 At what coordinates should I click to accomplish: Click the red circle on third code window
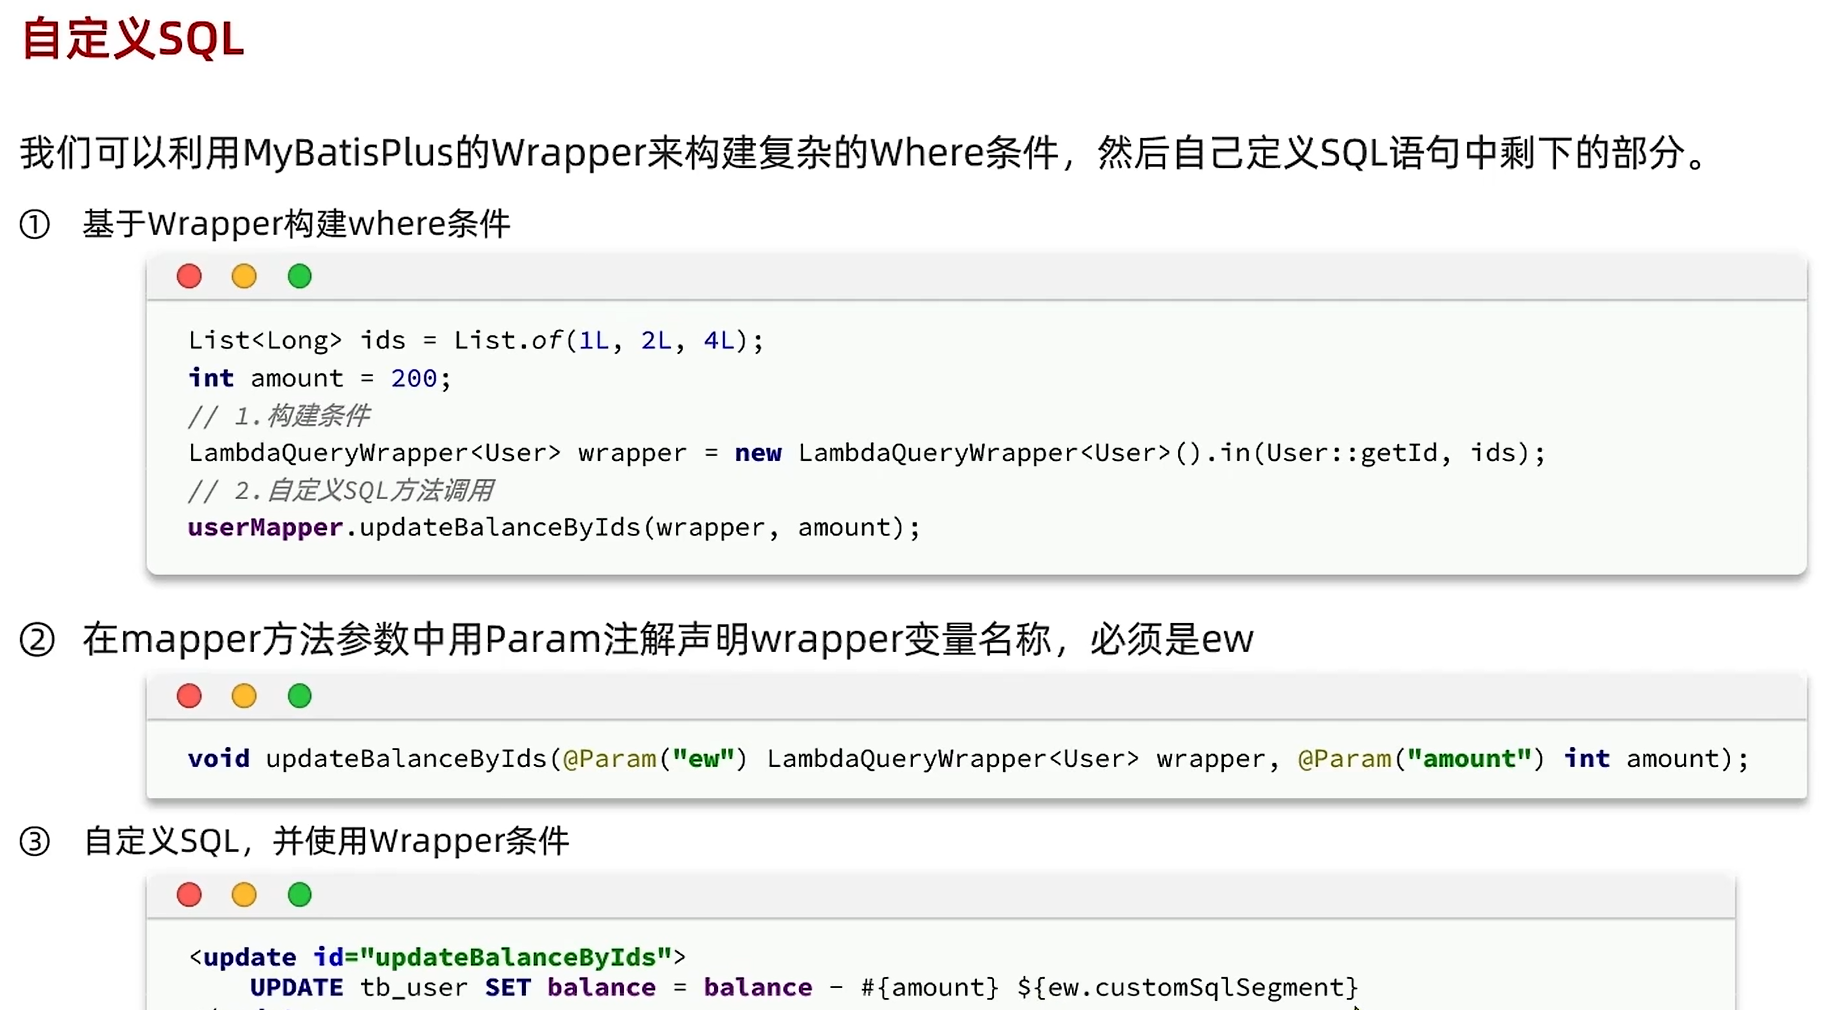[x=189, y=895]
